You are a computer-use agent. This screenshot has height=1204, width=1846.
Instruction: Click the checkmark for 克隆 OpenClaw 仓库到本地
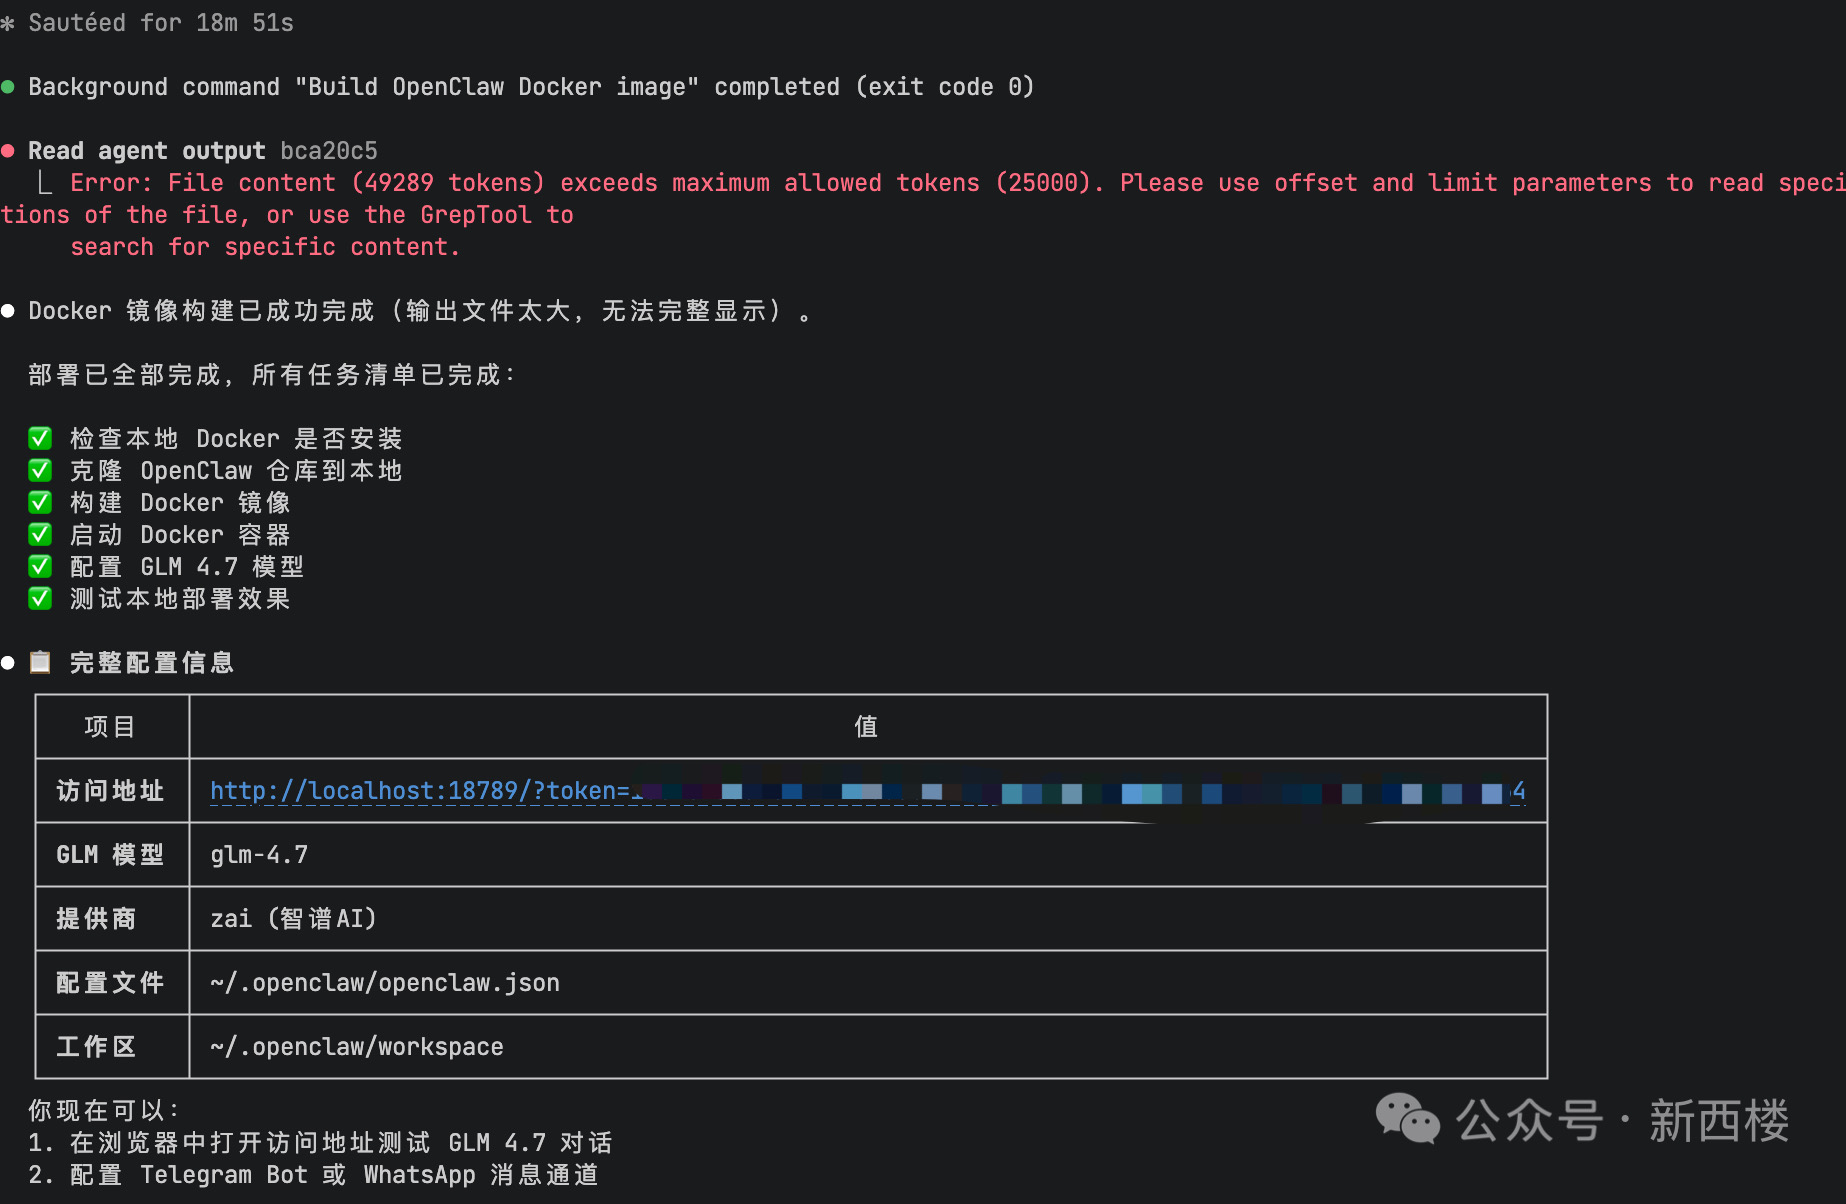point(40,470)
